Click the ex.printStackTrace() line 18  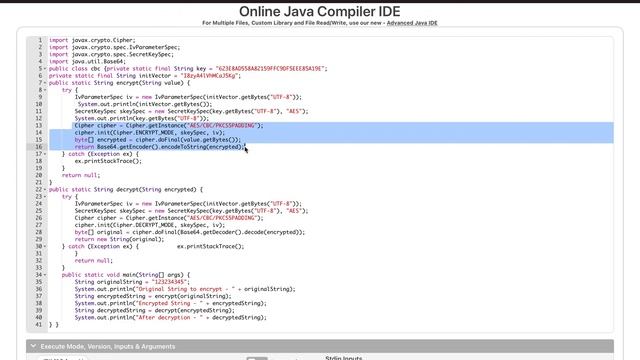pyautogui.click(x=108, y=161)
